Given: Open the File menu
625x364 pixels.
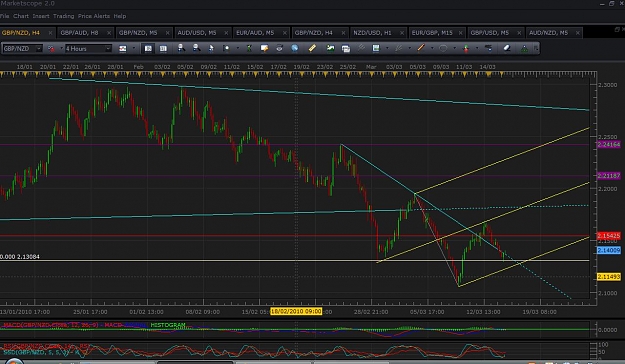Looking at the screenshot, I should (x=4, y=16).
